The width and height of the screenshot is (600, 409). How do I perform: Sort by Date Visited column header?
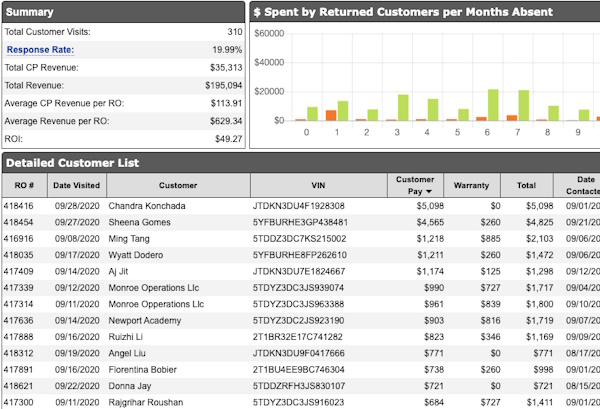pos(76,185)
